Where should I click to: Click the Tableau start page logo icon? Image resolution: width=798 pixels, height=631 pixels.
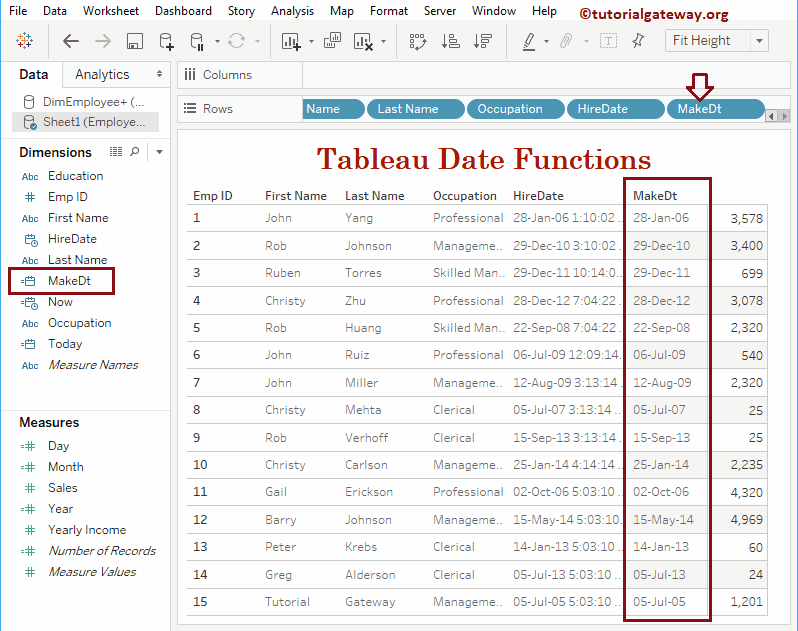pyautogui.click(x=24, y=40)
